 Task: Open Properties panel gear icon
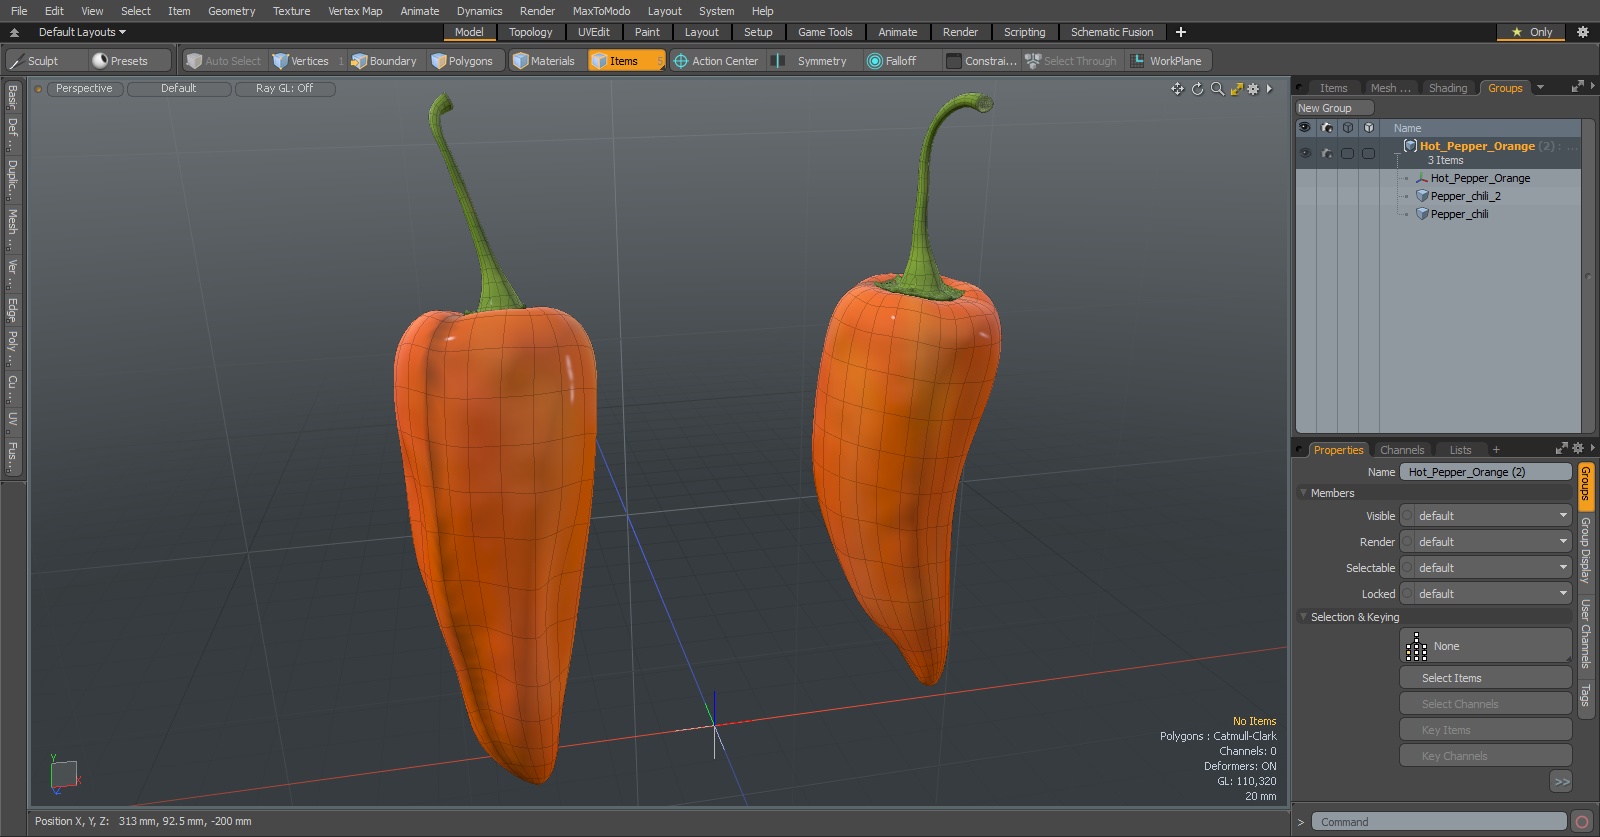[x=1578, y=449]
